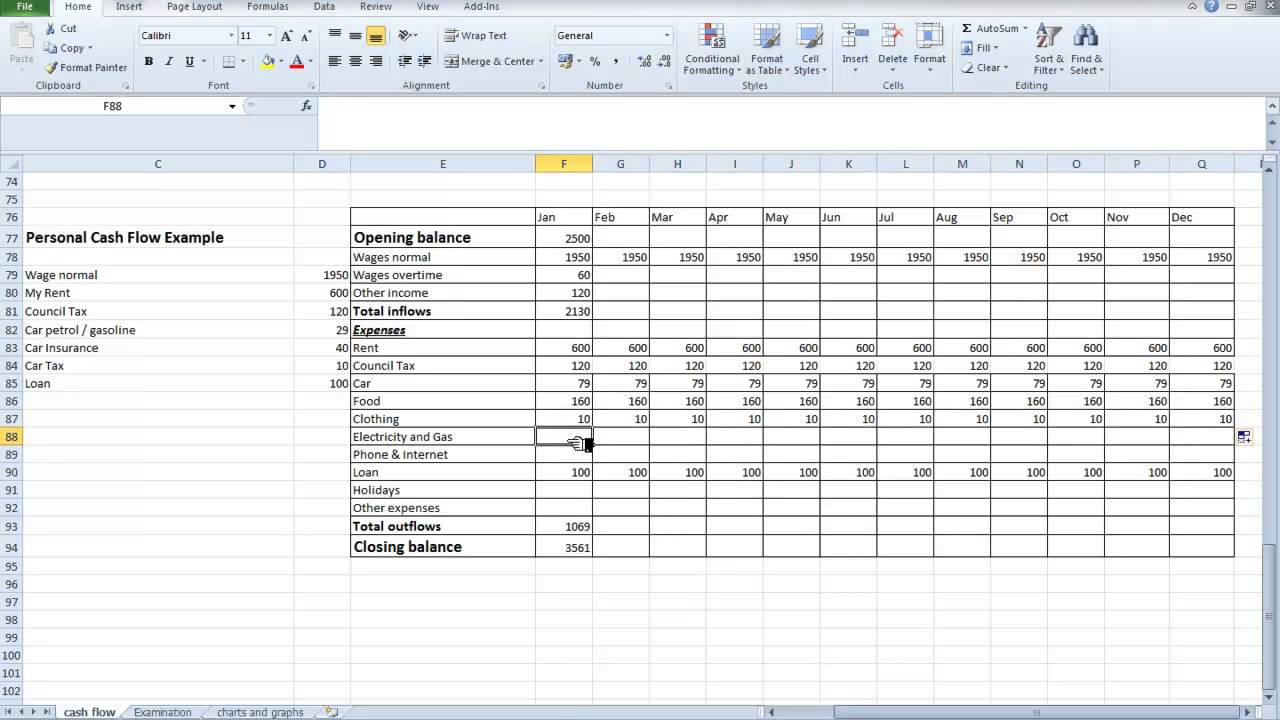
Task: Open Conditional Formatting options
Action: 711,47
